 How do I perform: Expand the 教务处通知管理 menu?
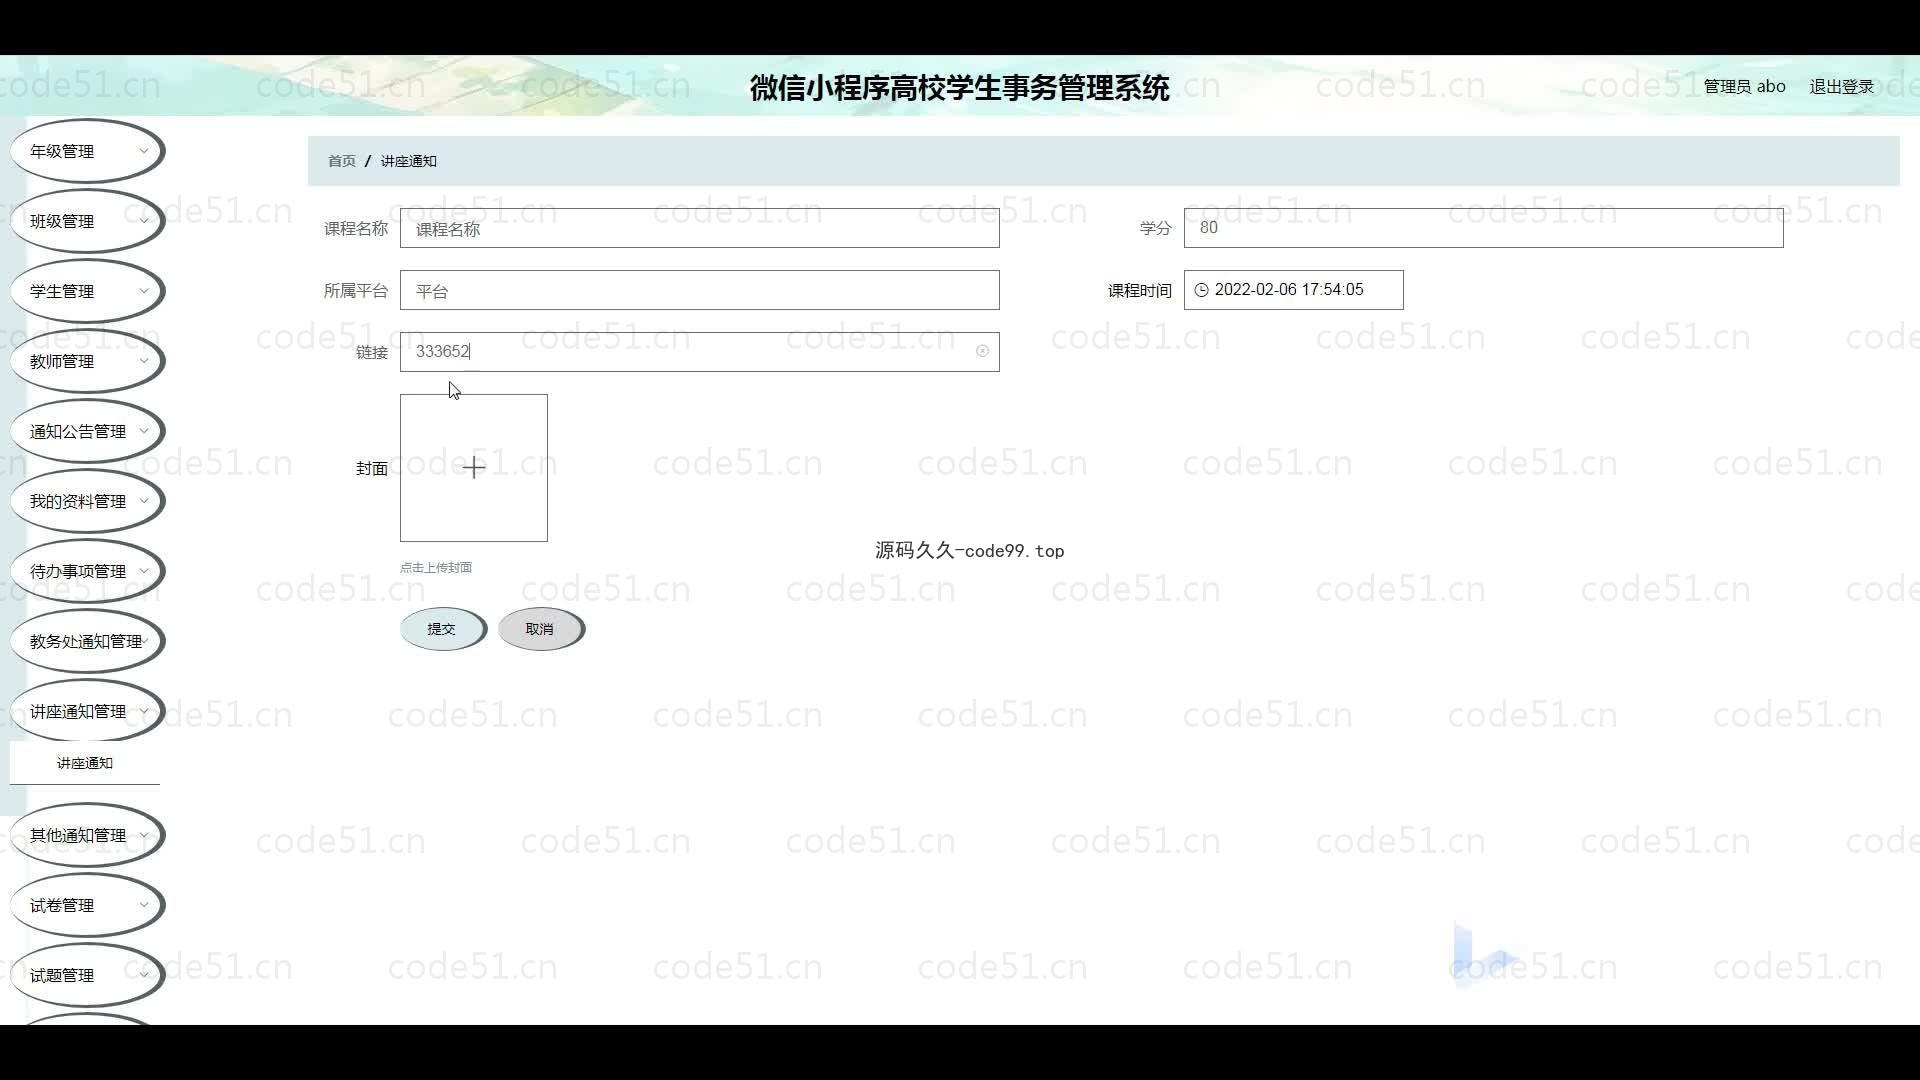click(87, 641)
